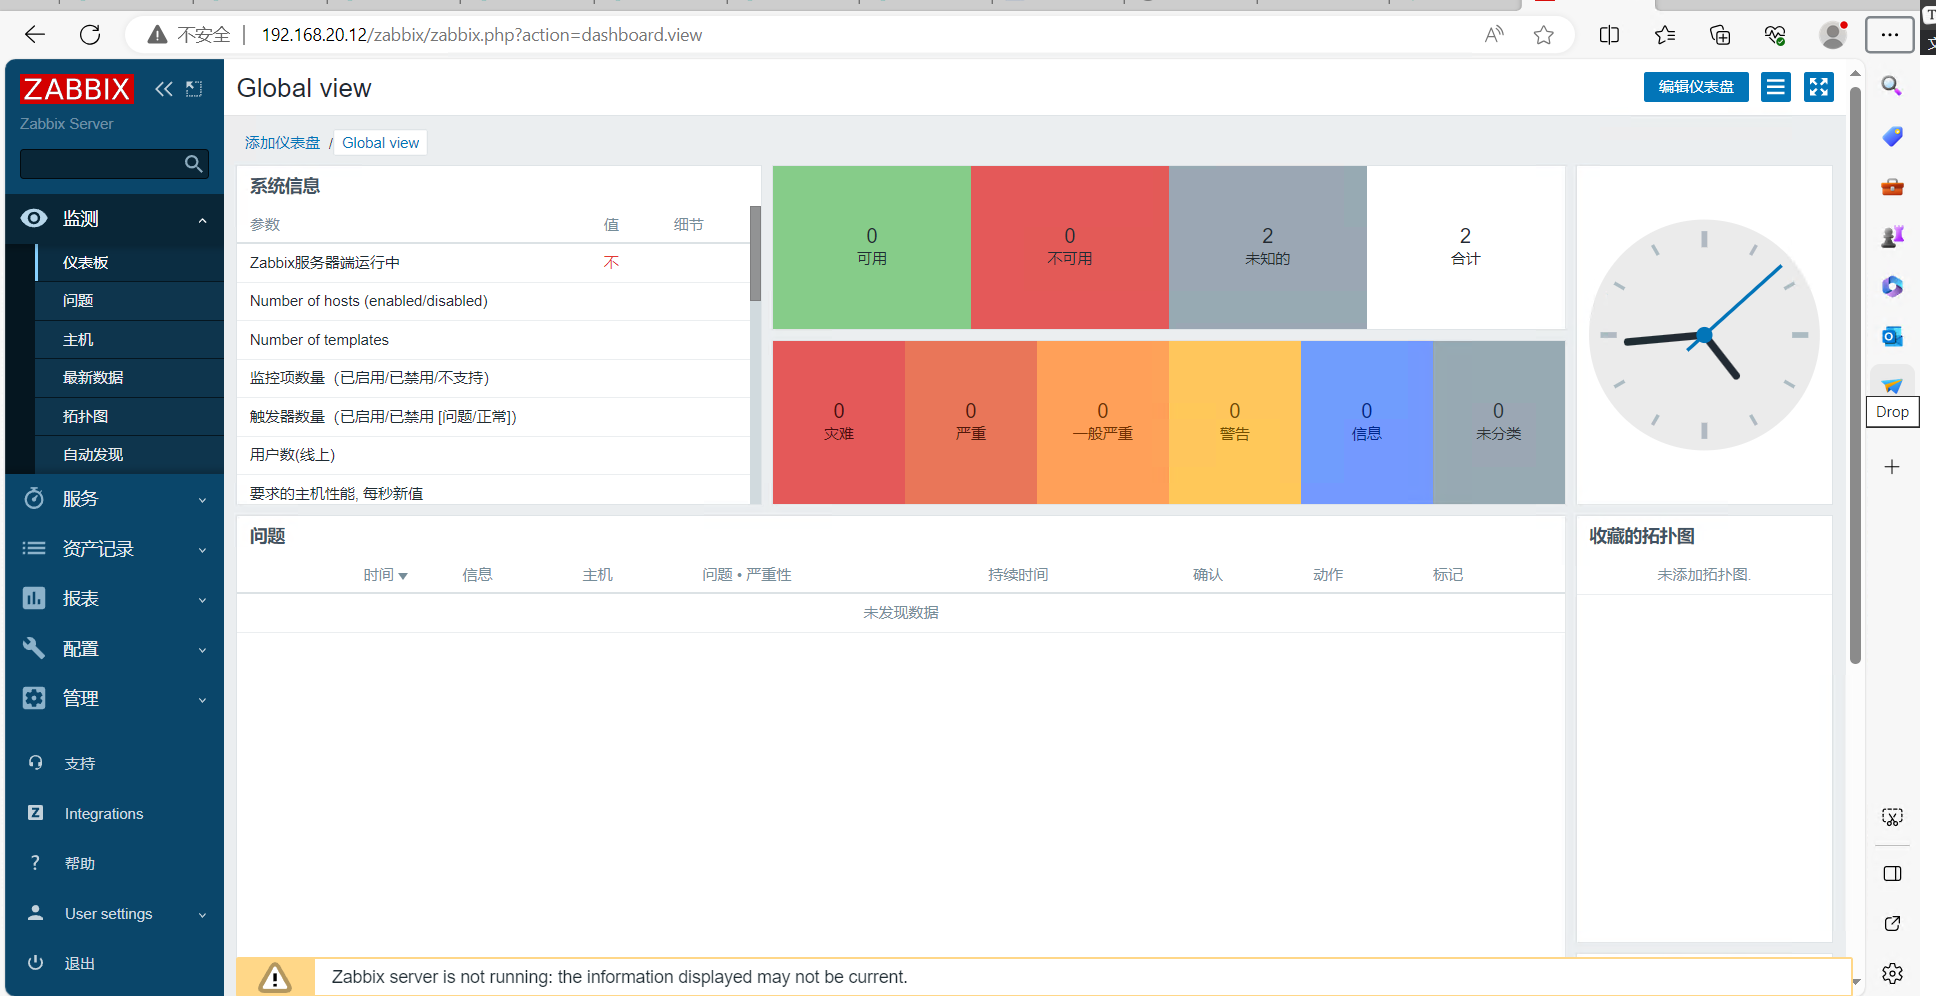Click the Global view breadcrumb link

(x=381, y=142)
